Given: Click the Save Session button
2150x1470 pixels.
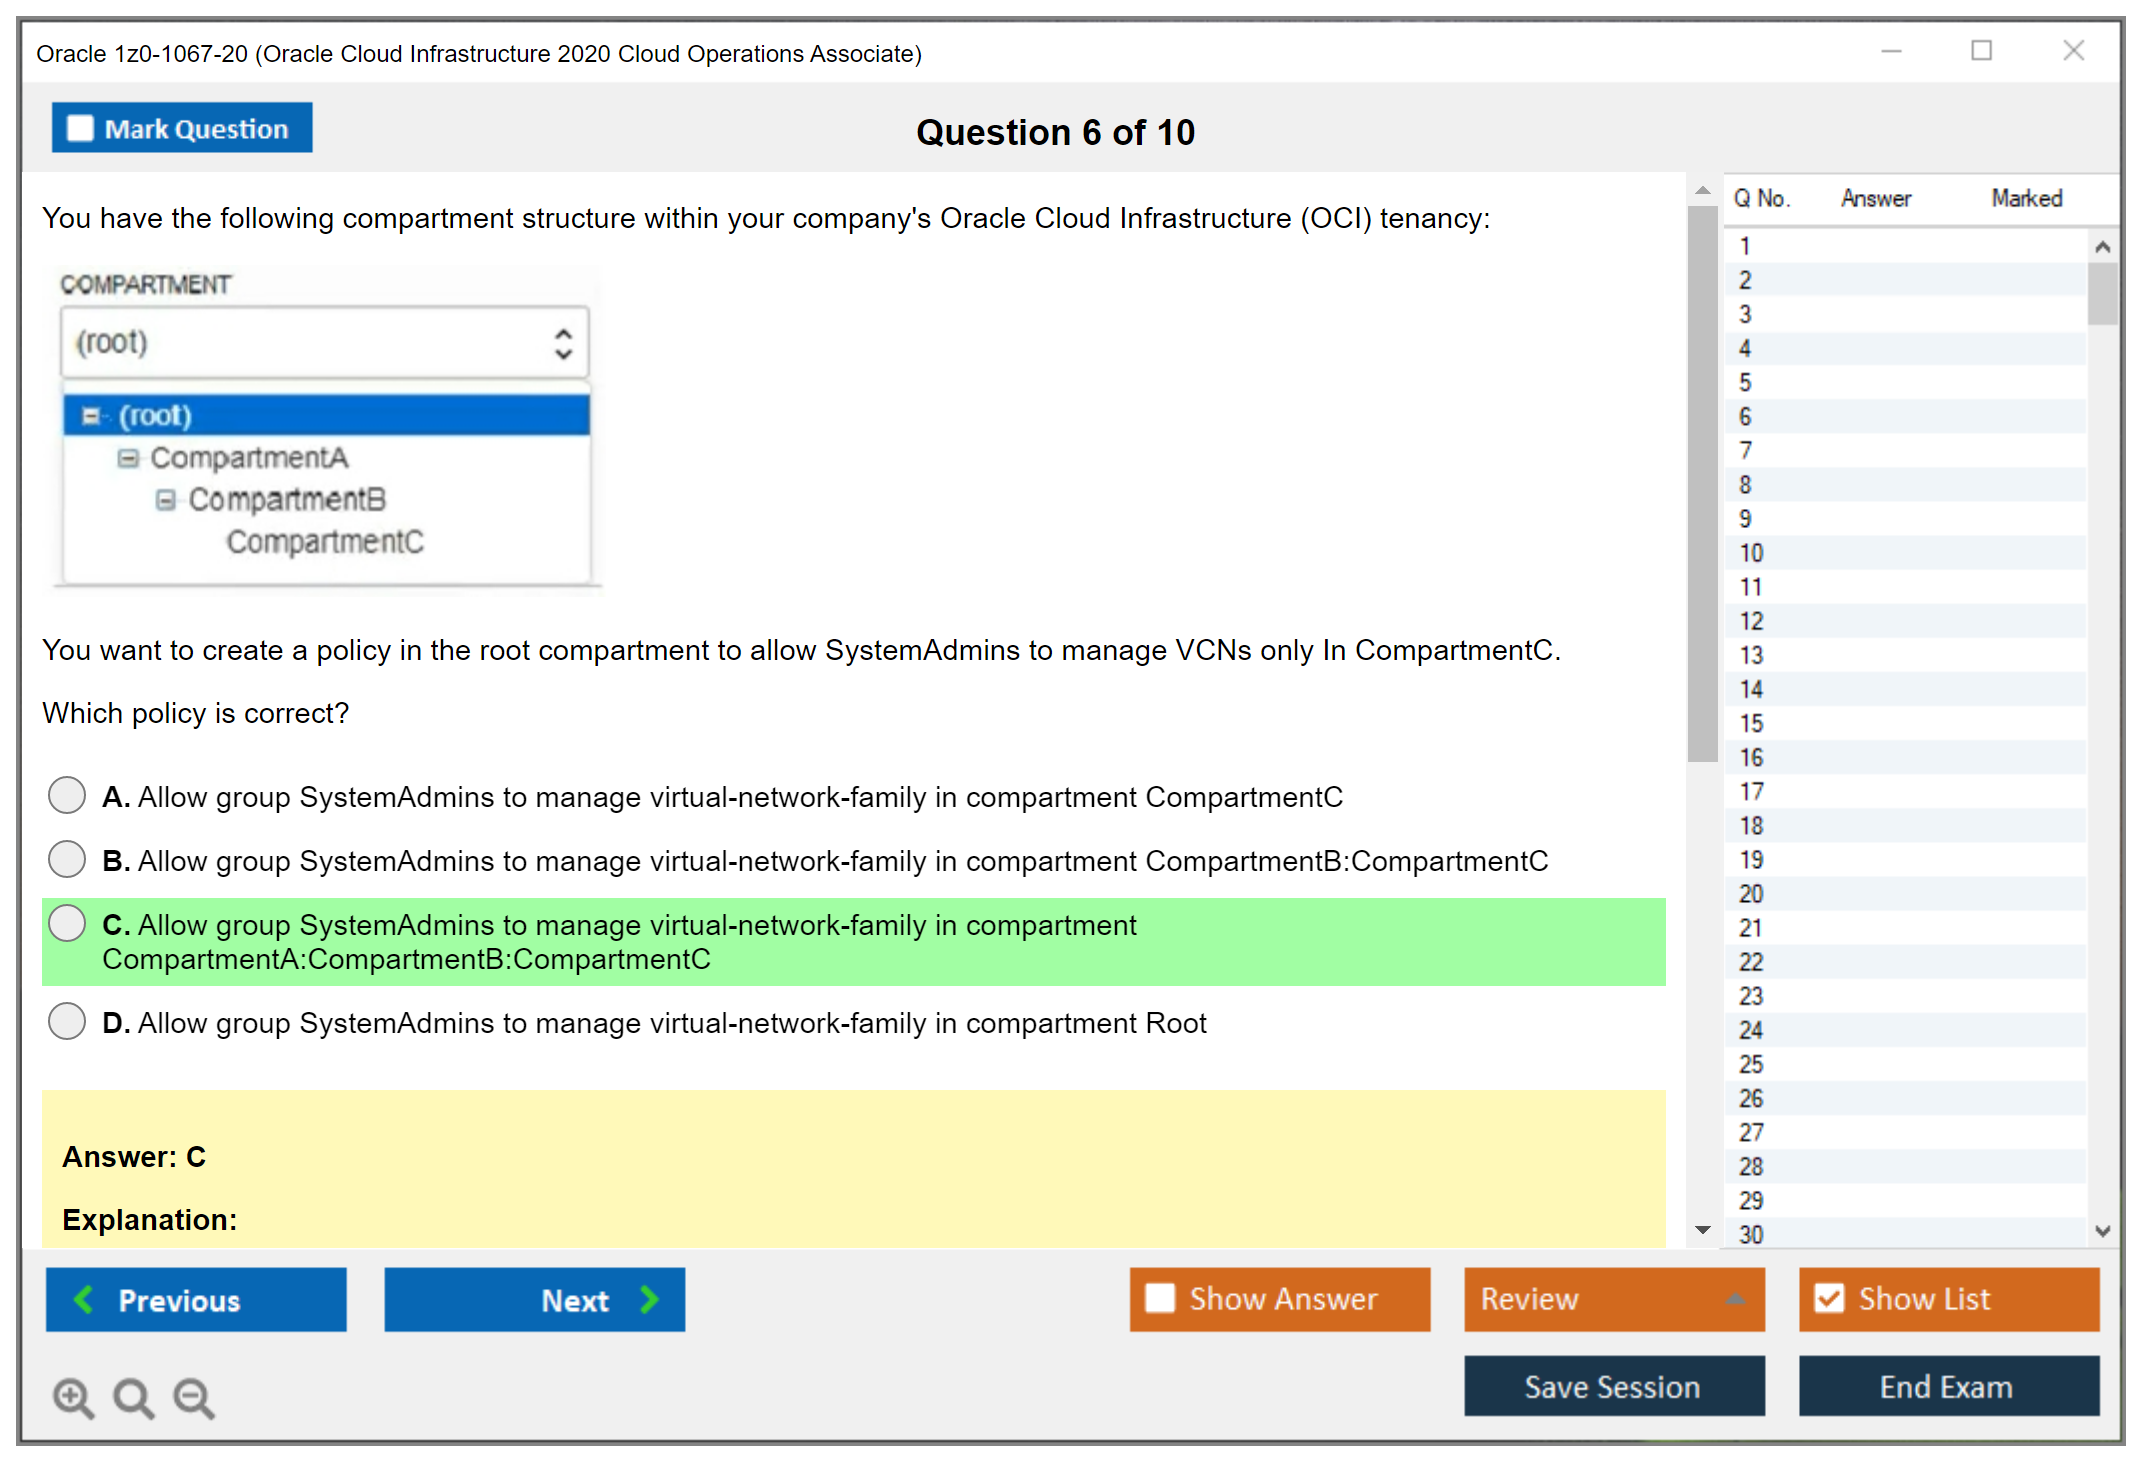Looking at the screenshot, I should pyautogui.click(x=1613, y=1386).
